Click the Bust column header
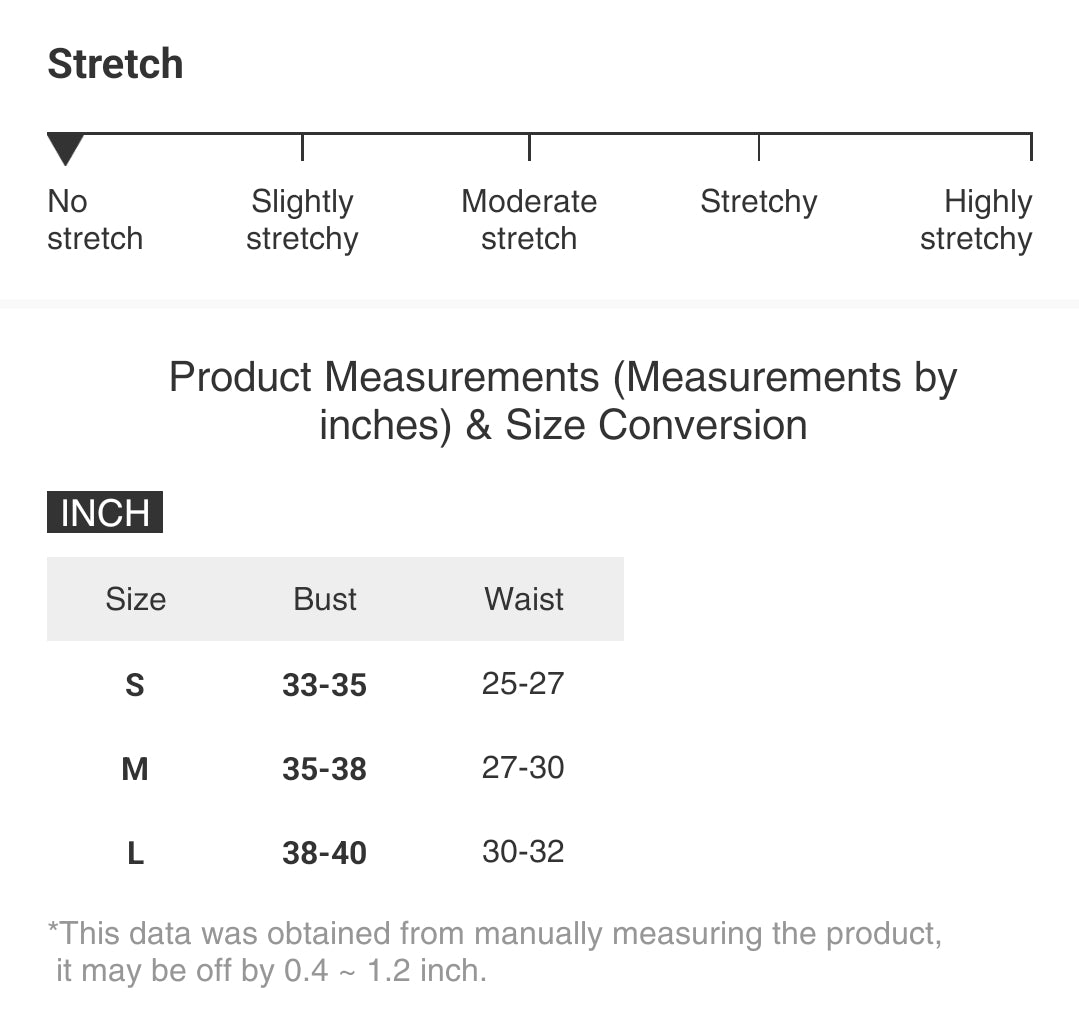The height and width of the screenshot is (1022, 1079). (325, 599)
